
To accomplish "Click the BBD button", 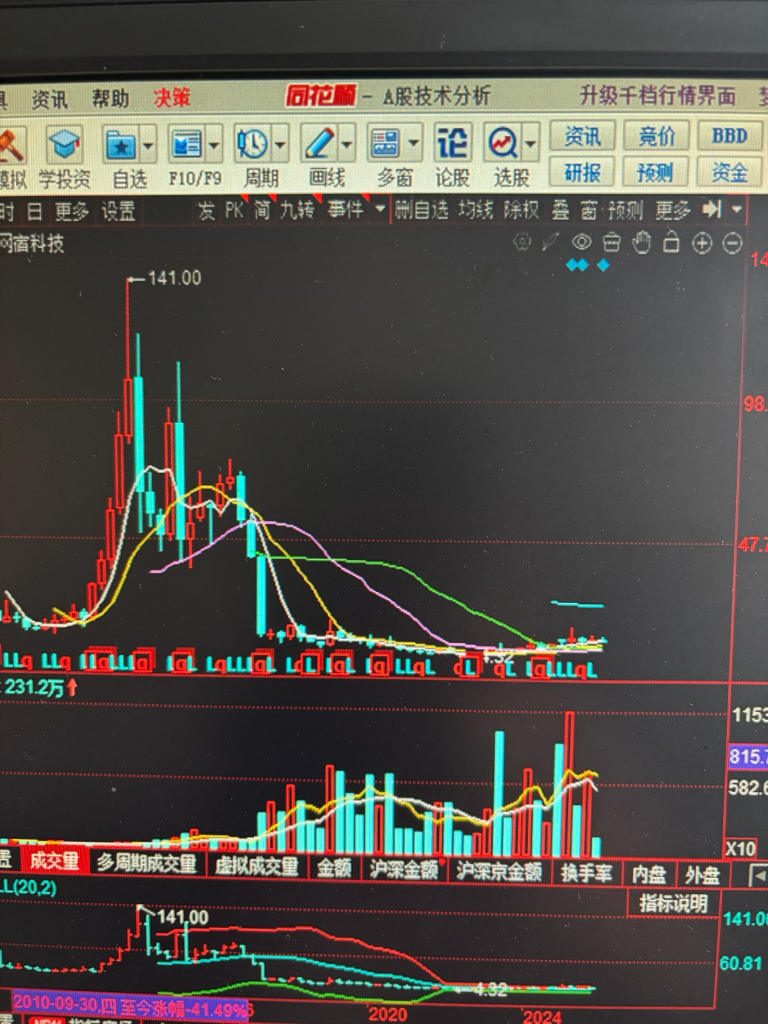I will 729,136.
